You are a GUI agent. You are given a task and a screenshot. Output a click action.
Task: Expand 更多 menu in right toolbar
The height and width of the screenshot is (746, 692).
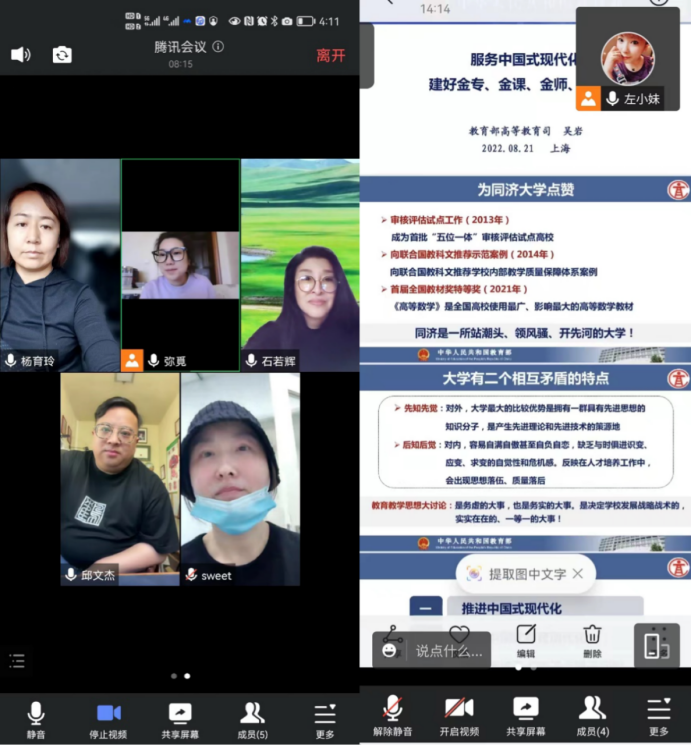coord(658,716)
